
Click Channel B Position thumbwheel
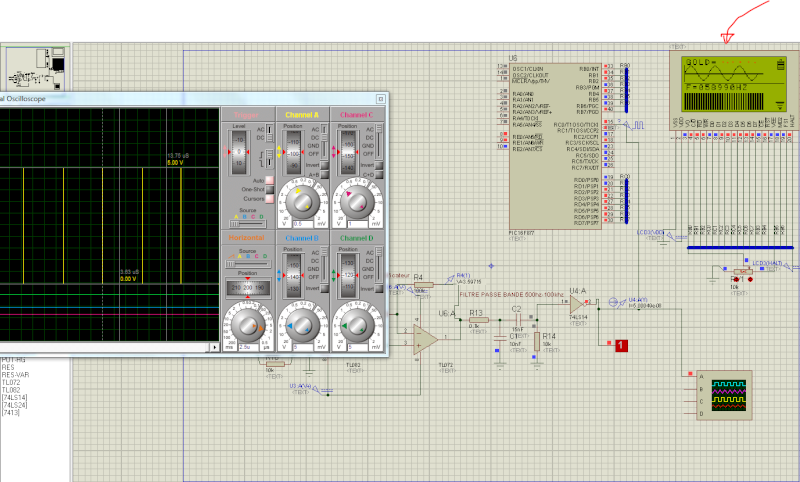pos(294,275)
